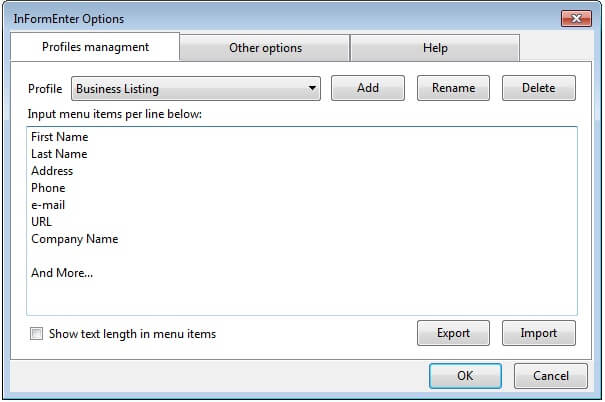Click the First Name line in text area
This screenshot has width=605, height=402.
point(60,137)
